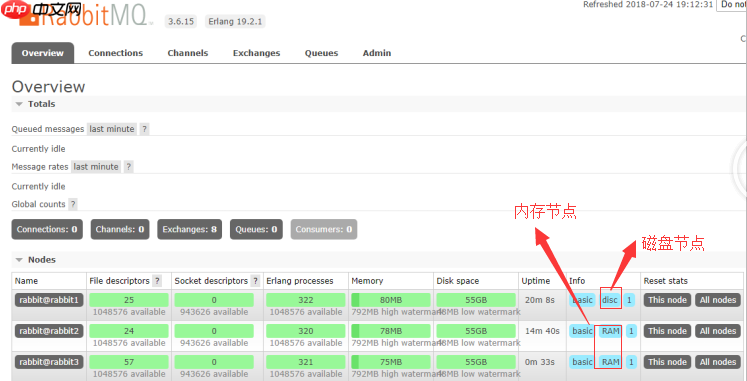The image size is (747, 381).
Task: Open help for Message rates
Action: coord(129,167)
